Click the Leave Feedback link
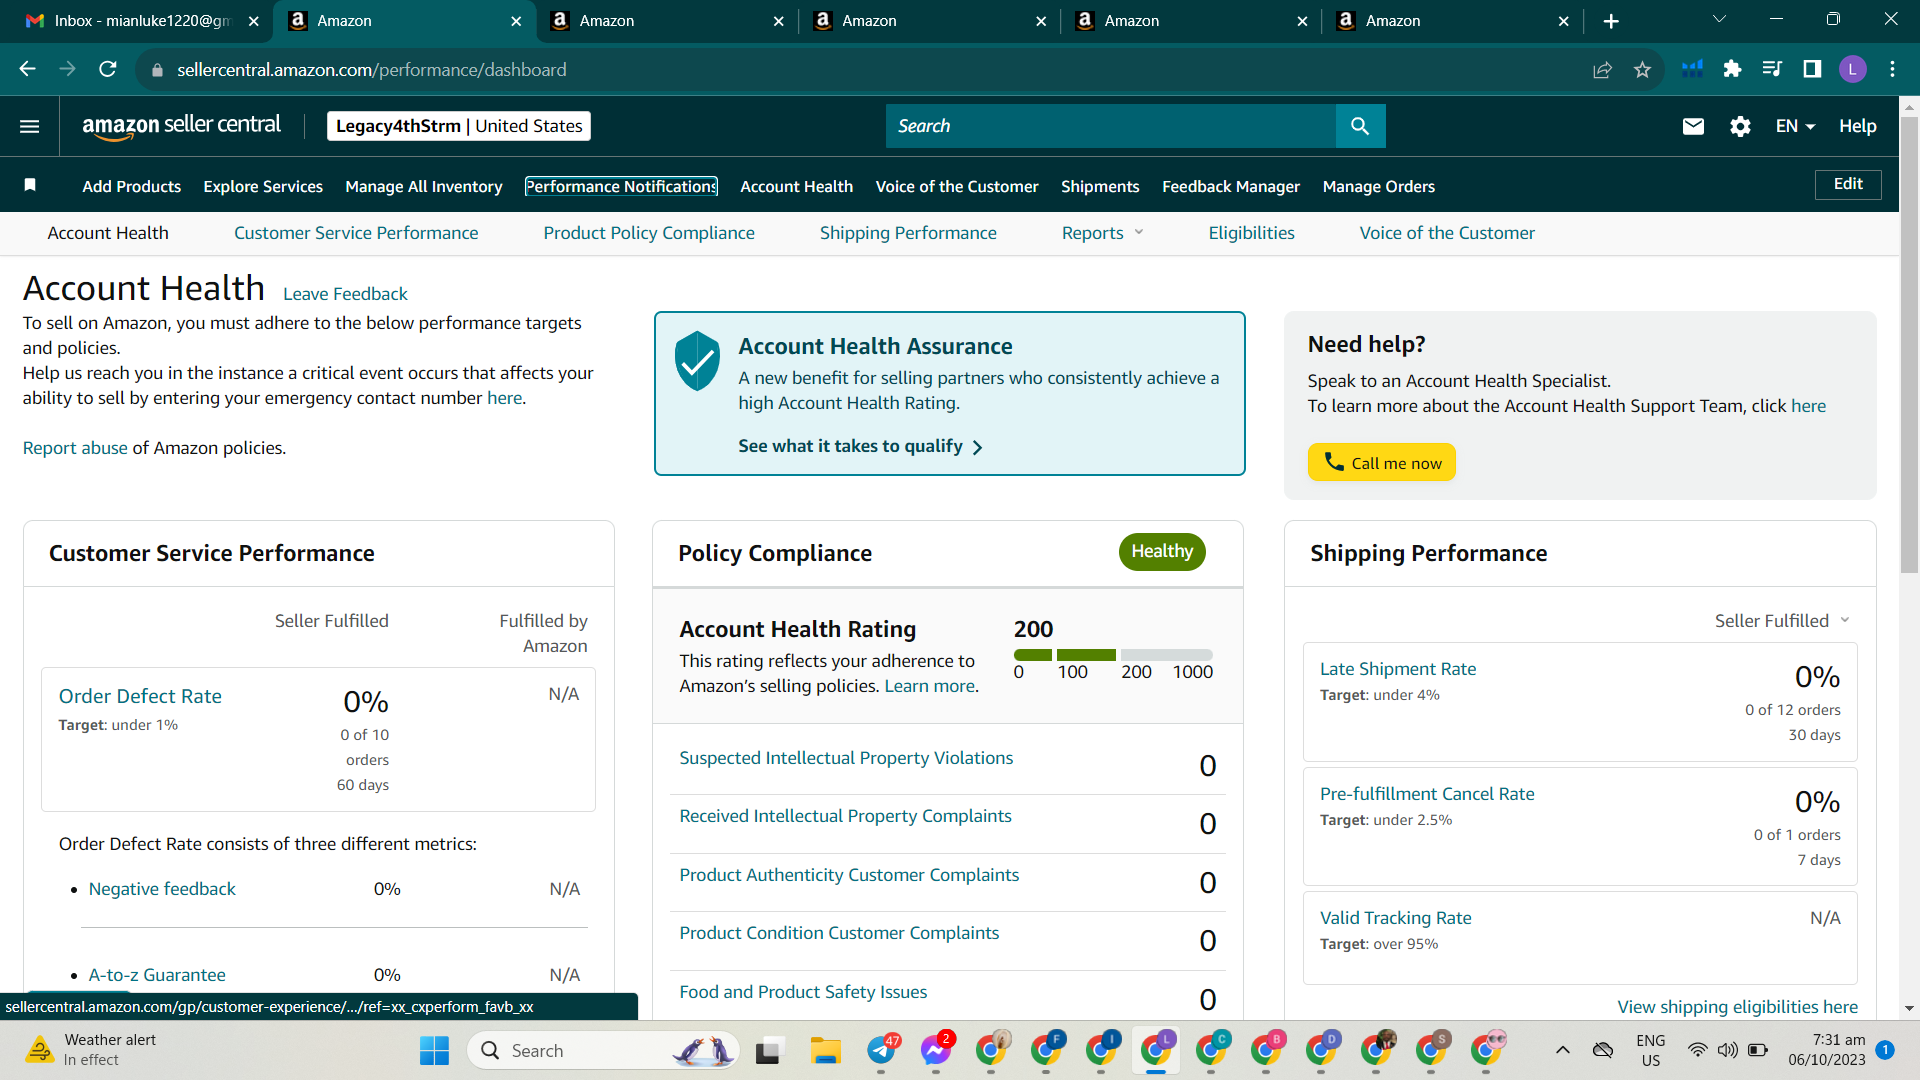Image resolution: width=1920 pixels, height=1080 pixels. [x=345, y=294]
